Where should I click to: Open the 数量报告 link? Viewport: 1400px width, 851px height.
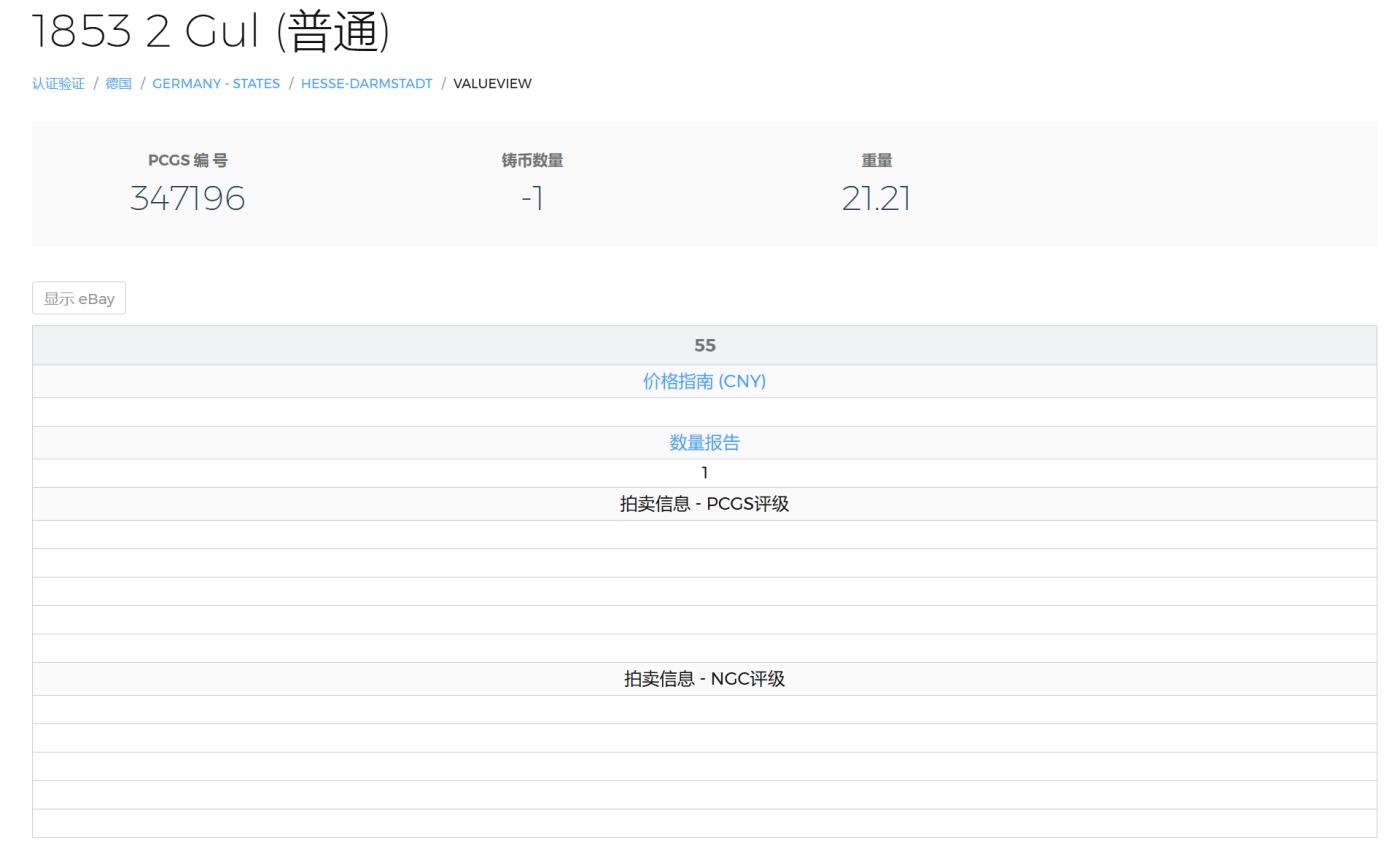pyautogui.click(x=704, y=443)
